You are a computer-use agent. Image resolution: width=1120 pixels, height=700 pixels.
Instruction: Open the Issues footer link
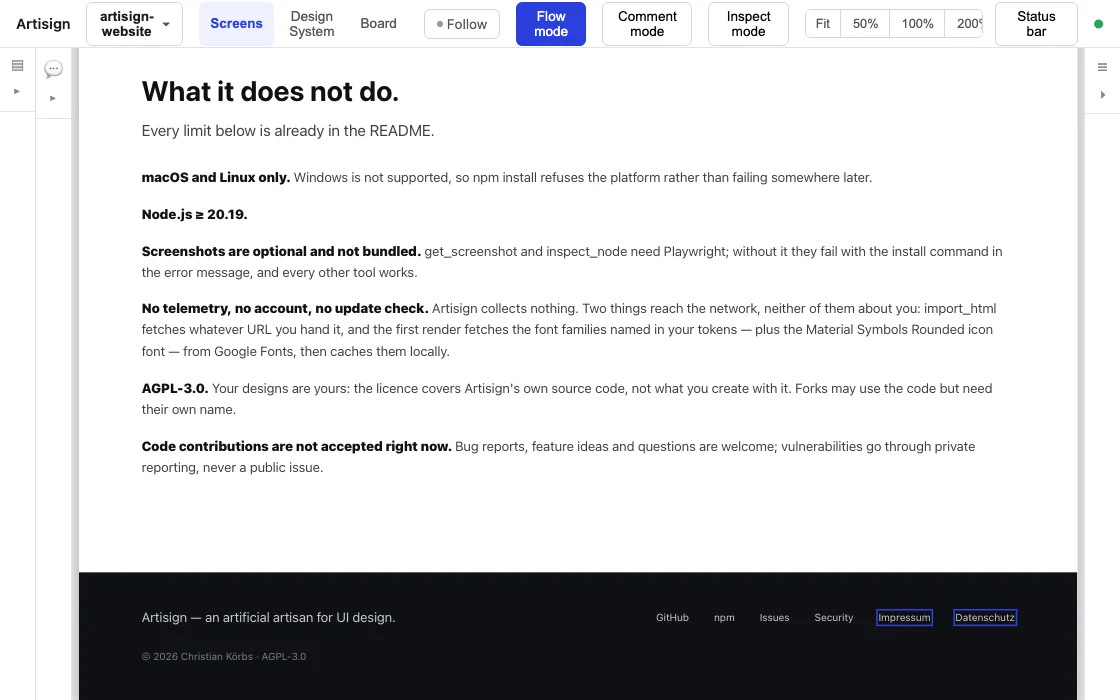pyautogui.click(x=774, y=618)
